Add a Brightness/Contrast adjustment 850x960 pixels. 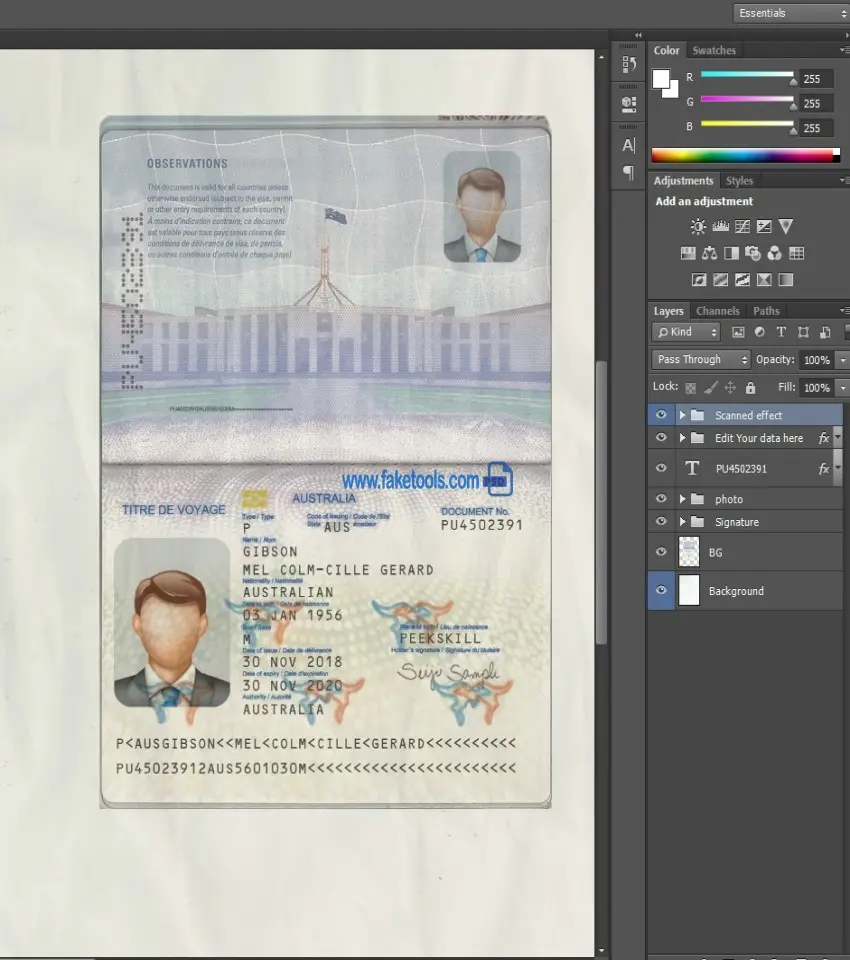pos(698,227)
